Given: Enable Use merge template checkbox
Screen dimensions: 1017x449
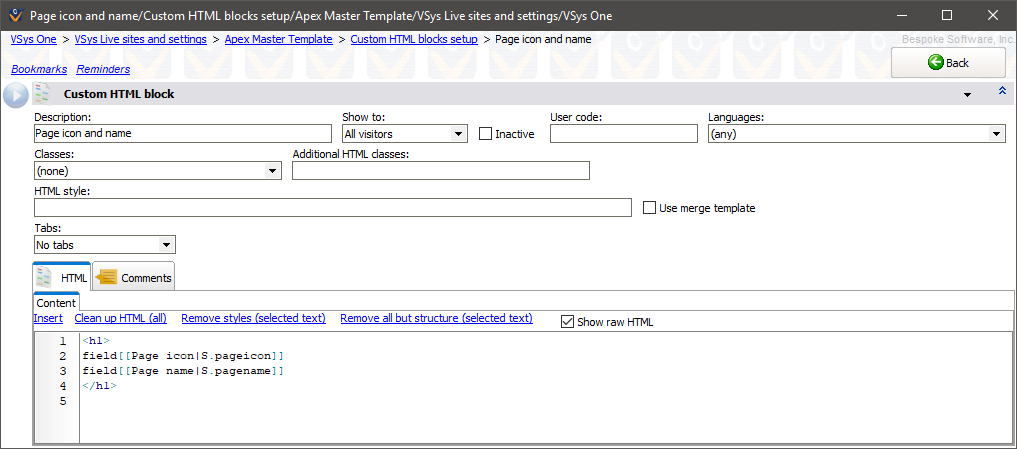Looking at the screenshot, I should 650,208.
